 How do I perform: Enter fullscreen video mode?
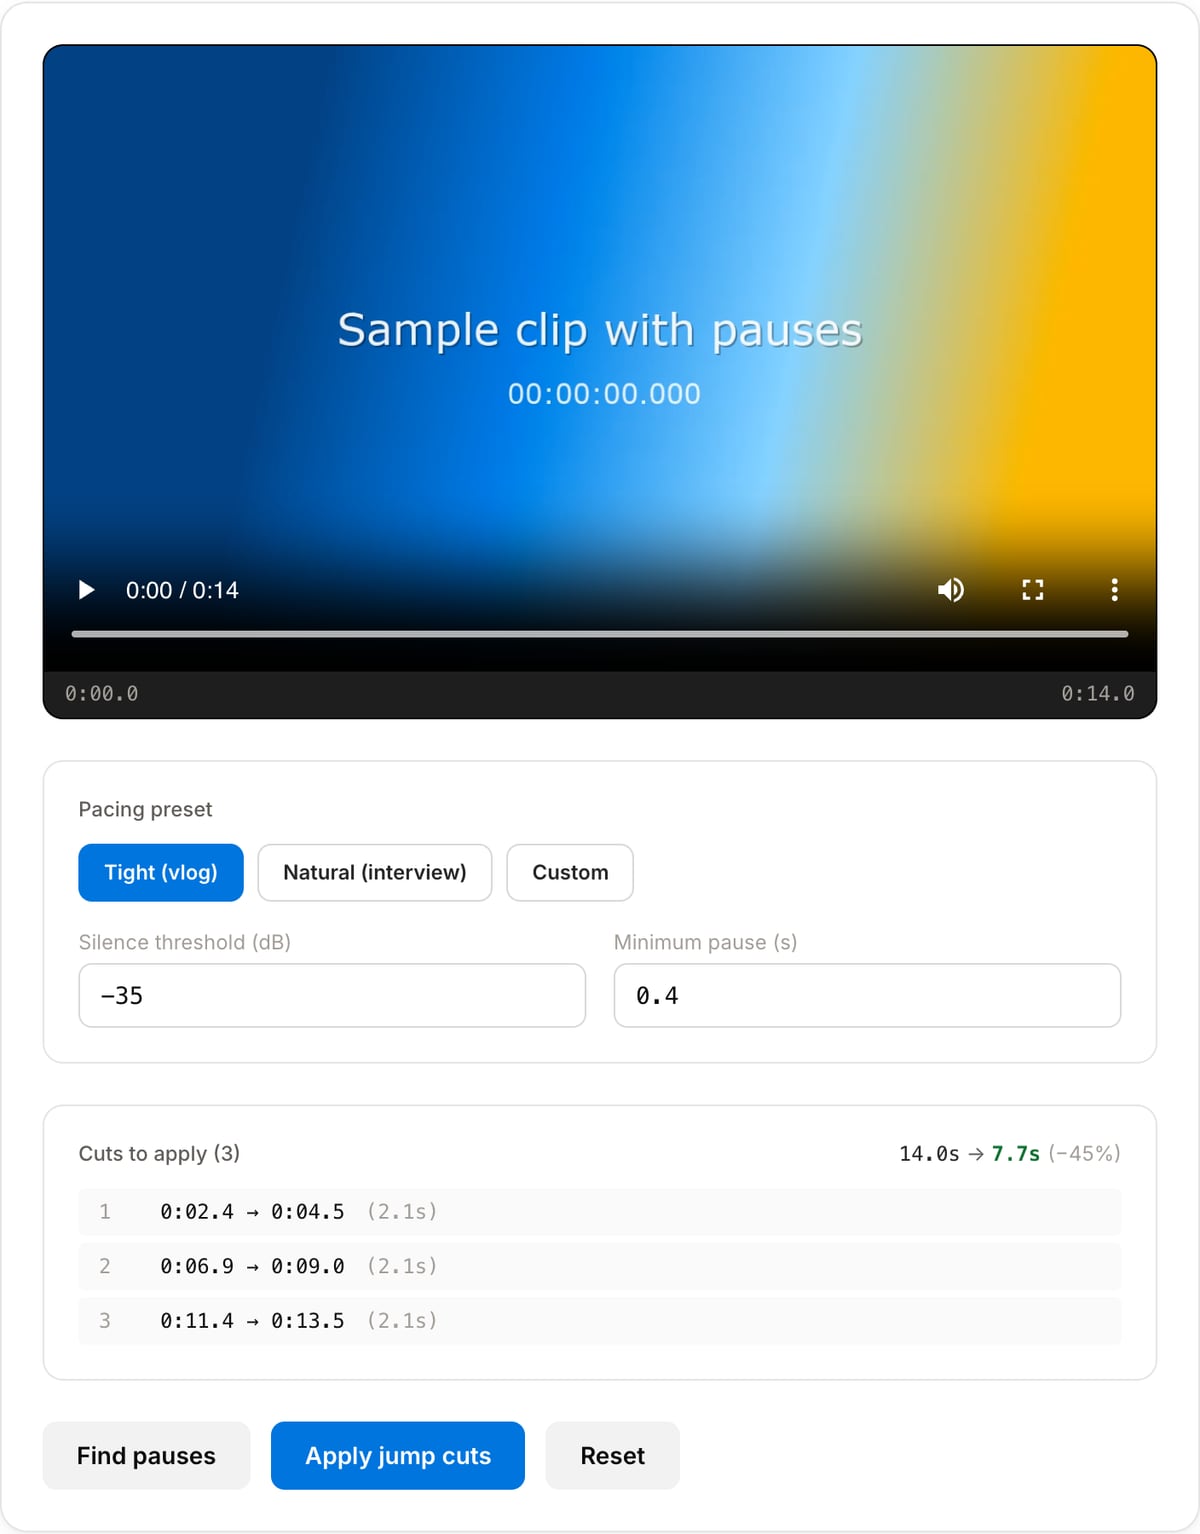coord(1033,590)
